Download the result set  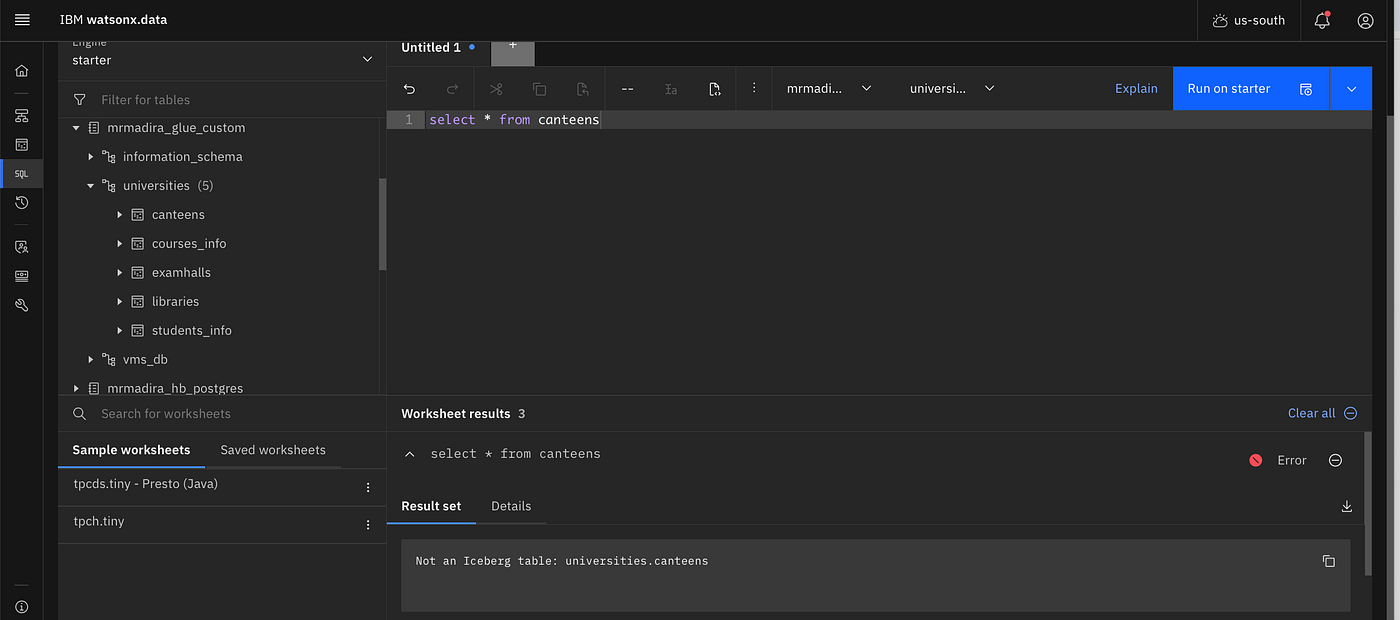[1346, 506]
